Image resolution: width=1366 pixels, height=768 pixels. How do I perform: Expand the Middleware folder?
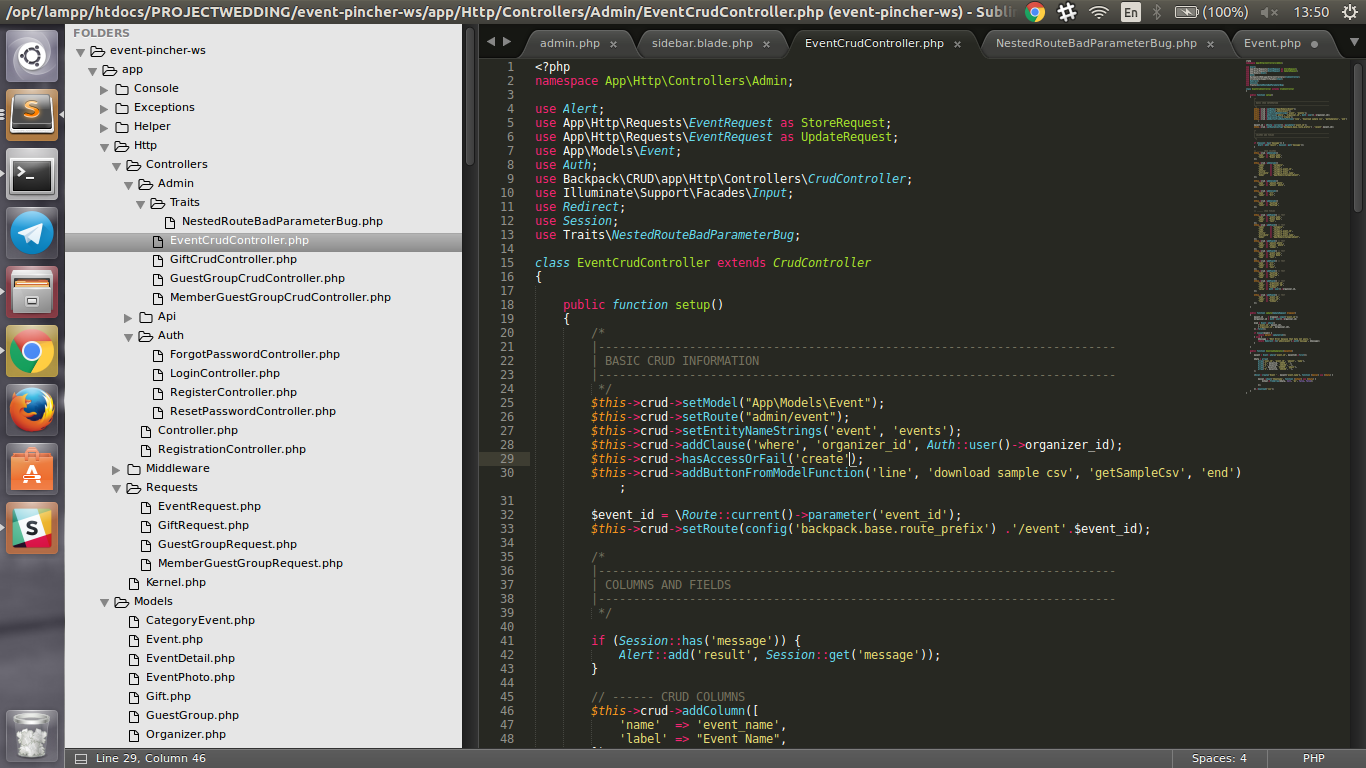pos(116,468)
